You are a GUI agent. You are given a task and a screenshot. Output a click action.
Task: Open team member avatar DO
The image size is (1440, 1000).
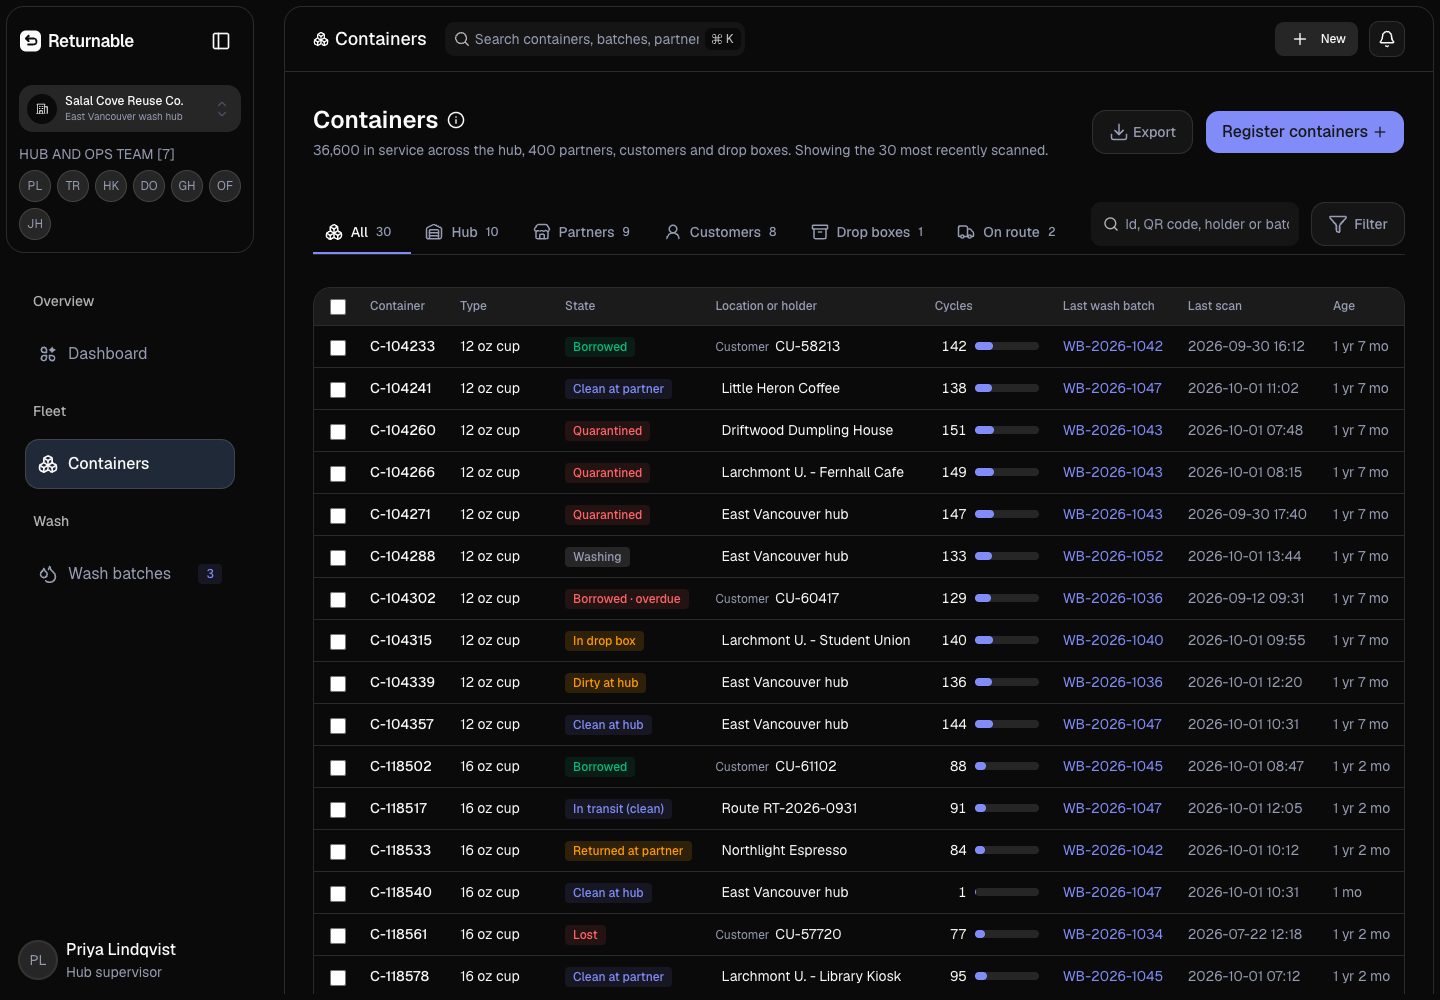(149, 186)
